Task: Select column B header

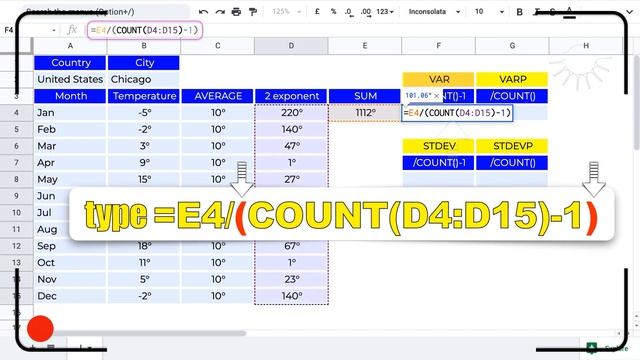Action: coord(144,46)
